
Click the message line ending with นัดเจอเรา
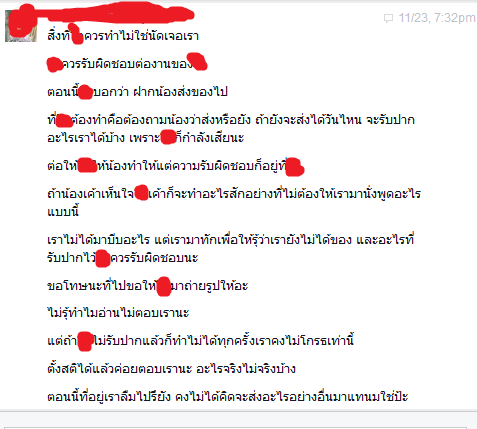coord(123,36)
